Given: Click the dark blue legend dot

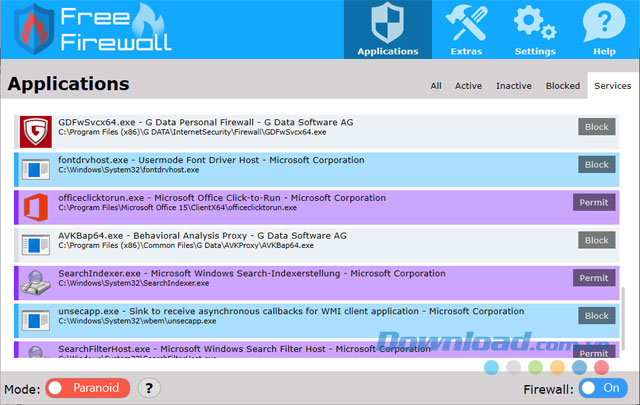Looking at the screenshot, I should [x=580, y=367].
